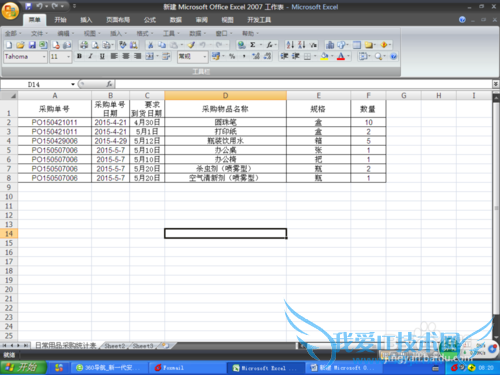Open fill color yellow bucket
Image resolution: width=500 pixels, height=375 pixels.
tap(324, 56)
